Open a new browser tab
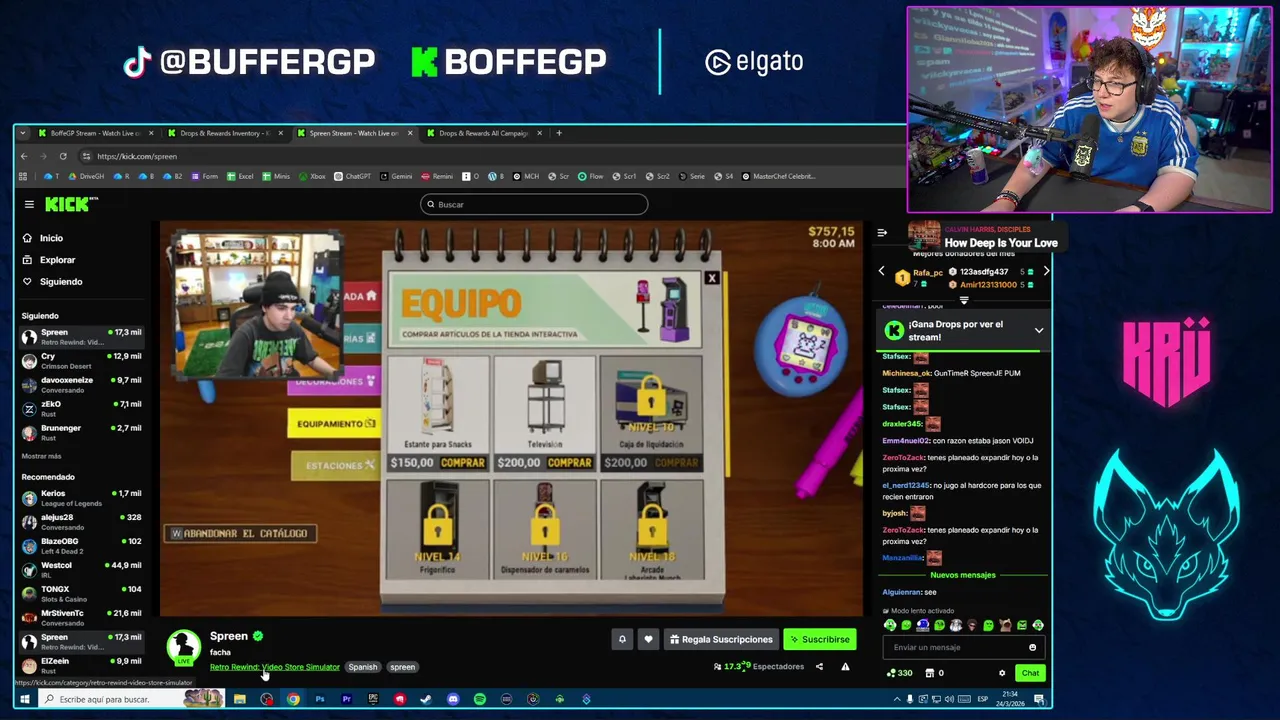Screen dimensions: 1280x720 (x=559, y=133)
